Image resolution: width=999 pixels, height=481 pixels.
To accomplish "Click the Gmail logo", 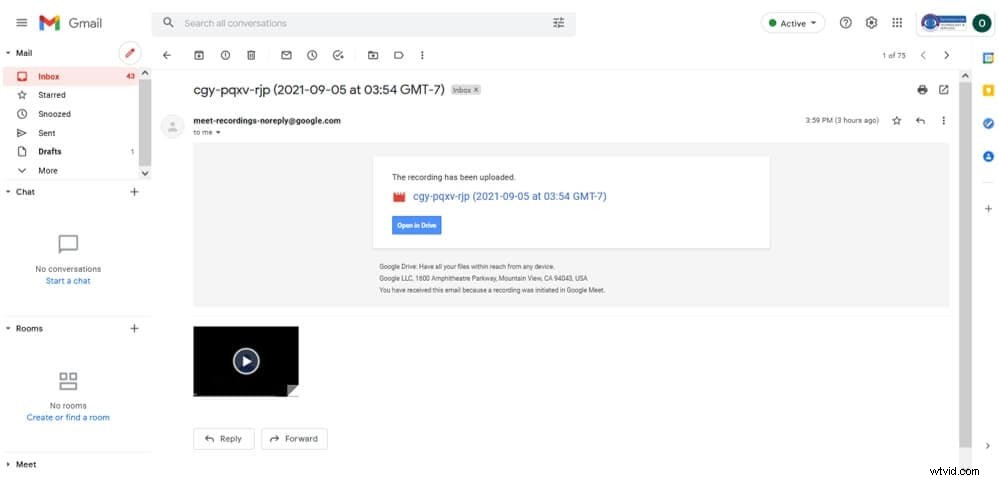I will pos(69,23).
